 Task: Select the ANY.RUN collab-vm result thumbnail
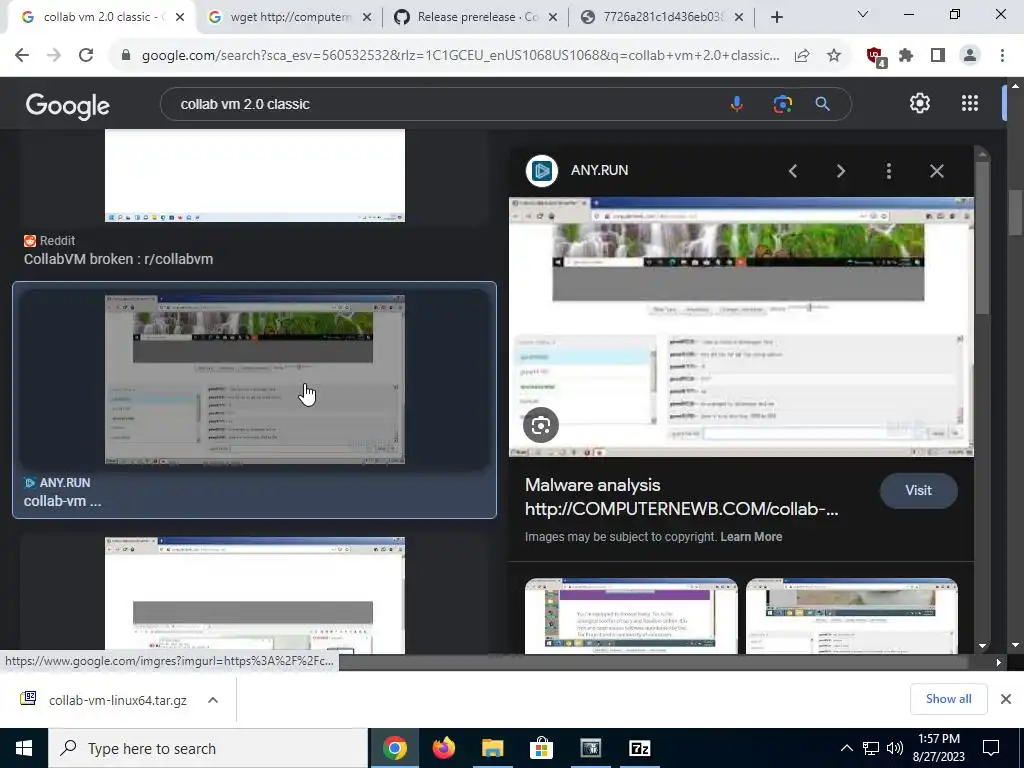pyautogui.click(x=255, y=379)
